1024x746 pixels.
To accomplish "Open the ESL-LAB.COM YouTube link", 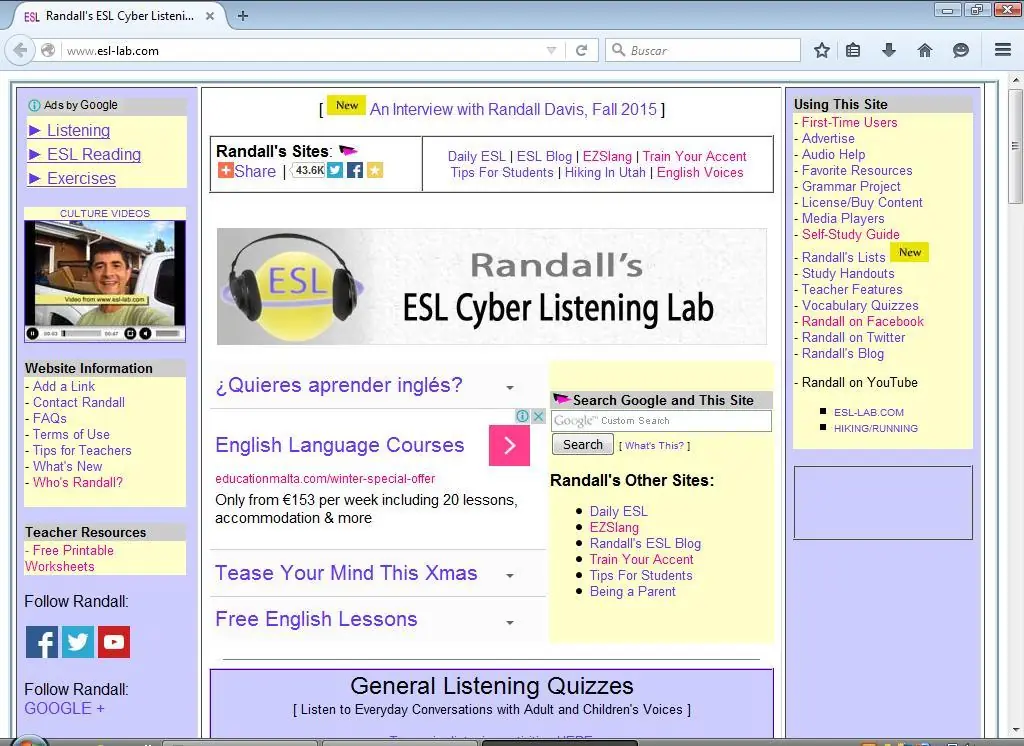I will coord(869,413).
